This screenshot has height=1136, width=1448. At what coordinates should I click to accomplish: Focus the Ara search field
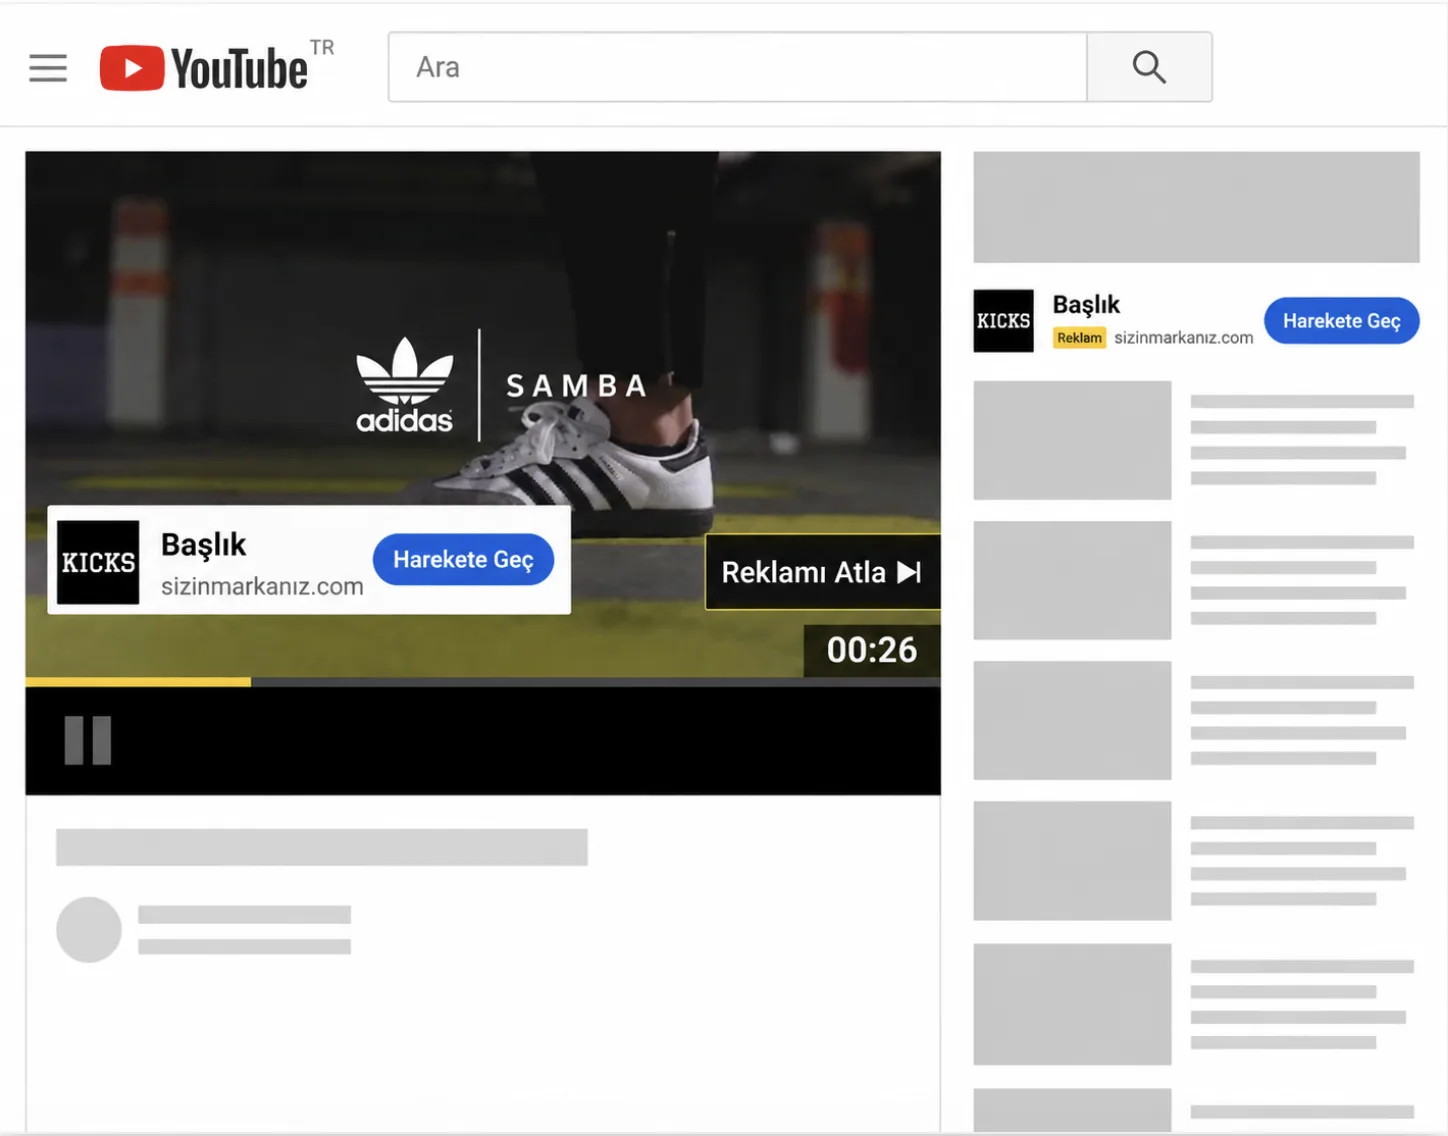[737, 67]
